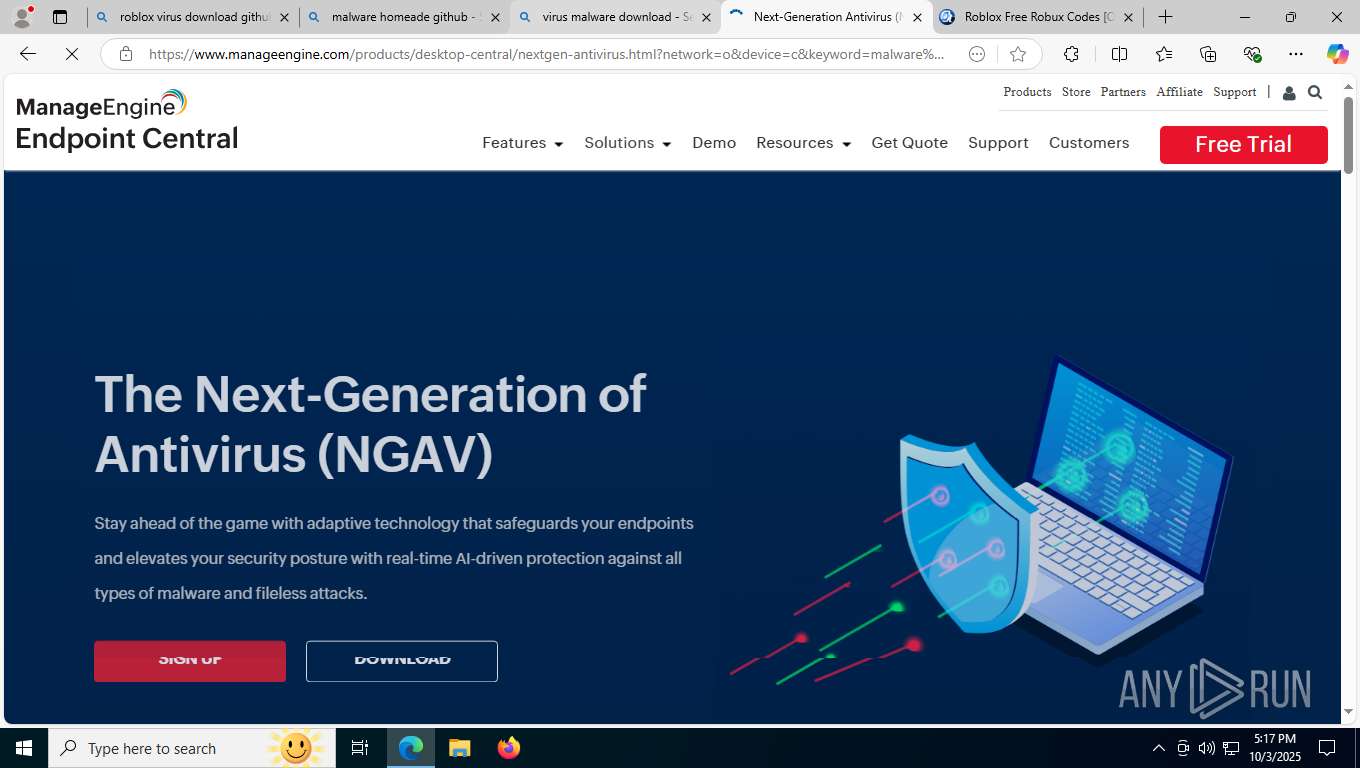Launch Firefox from the taskbar
Viewport: 1360px width, 768px height.
(x=509, y=748)
